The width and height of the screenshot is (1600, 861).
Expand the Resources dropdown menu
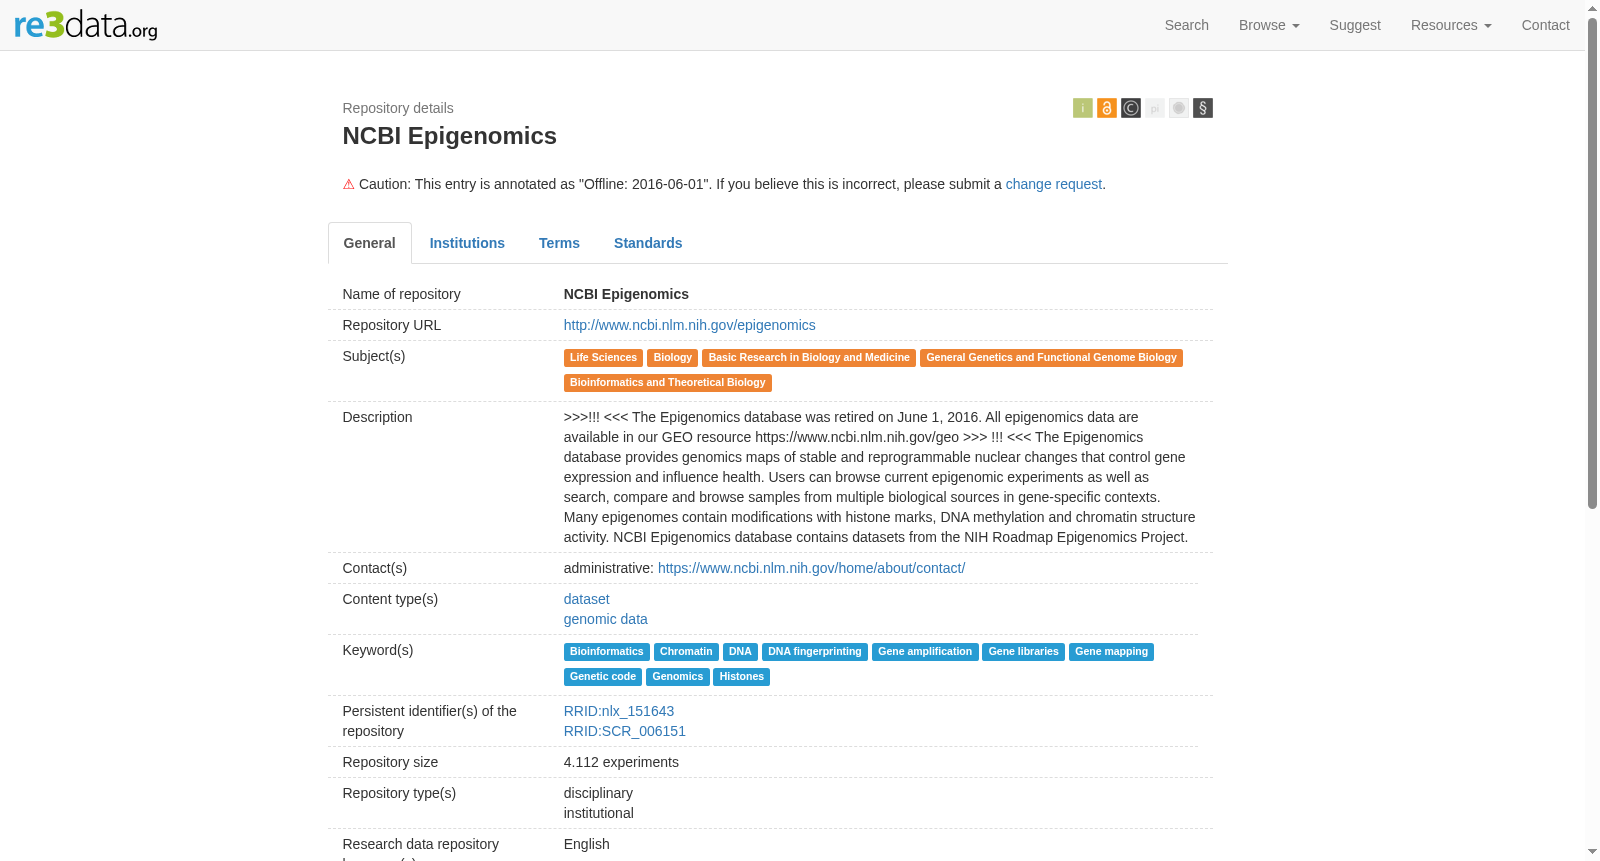[x=1451, y=25]
